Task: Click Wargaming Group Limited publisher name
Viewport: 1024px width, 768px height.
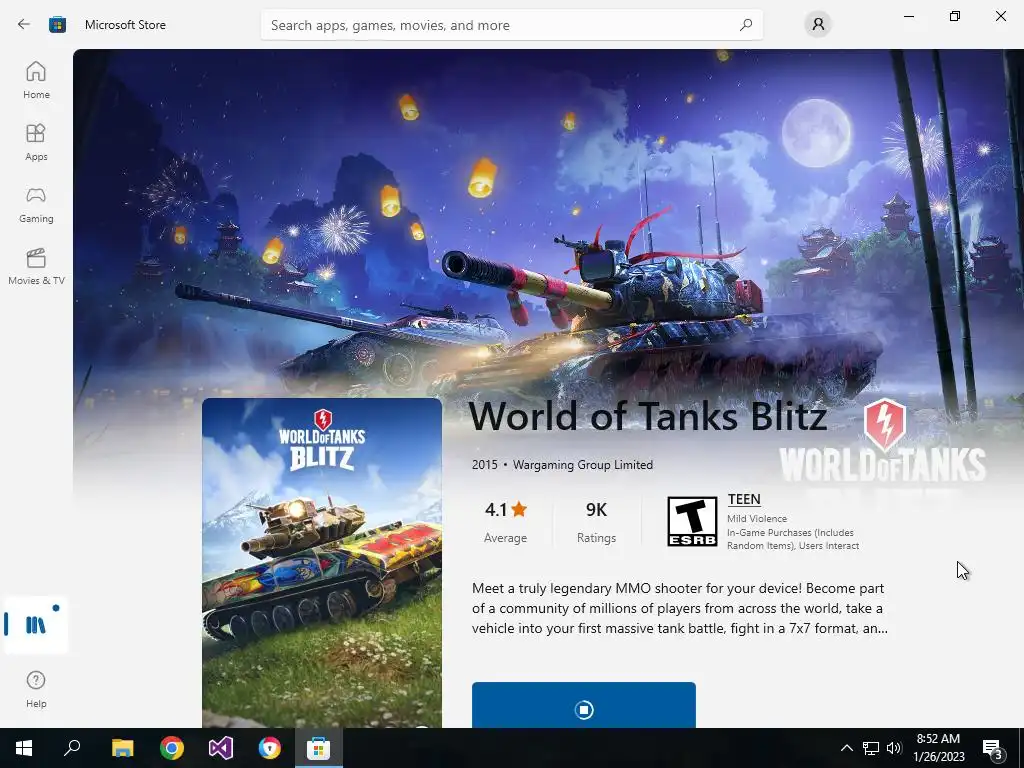Action: click(x=583, y=465)
